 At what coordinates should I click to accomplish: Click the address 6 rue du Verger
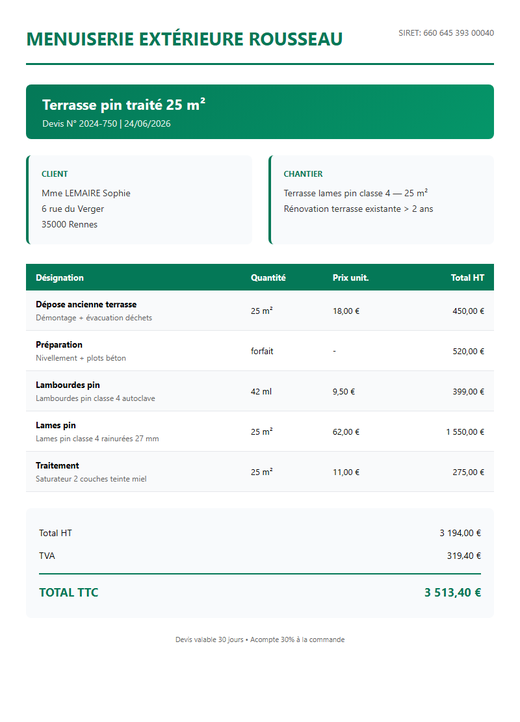(x=73, y=209)
